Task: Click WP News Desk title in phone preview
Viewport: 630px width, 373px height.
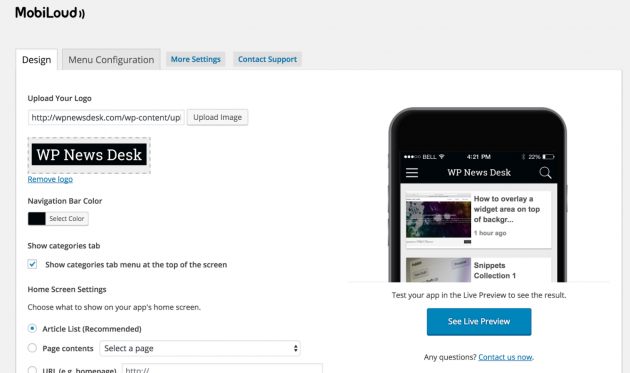Action: [479, 172]
